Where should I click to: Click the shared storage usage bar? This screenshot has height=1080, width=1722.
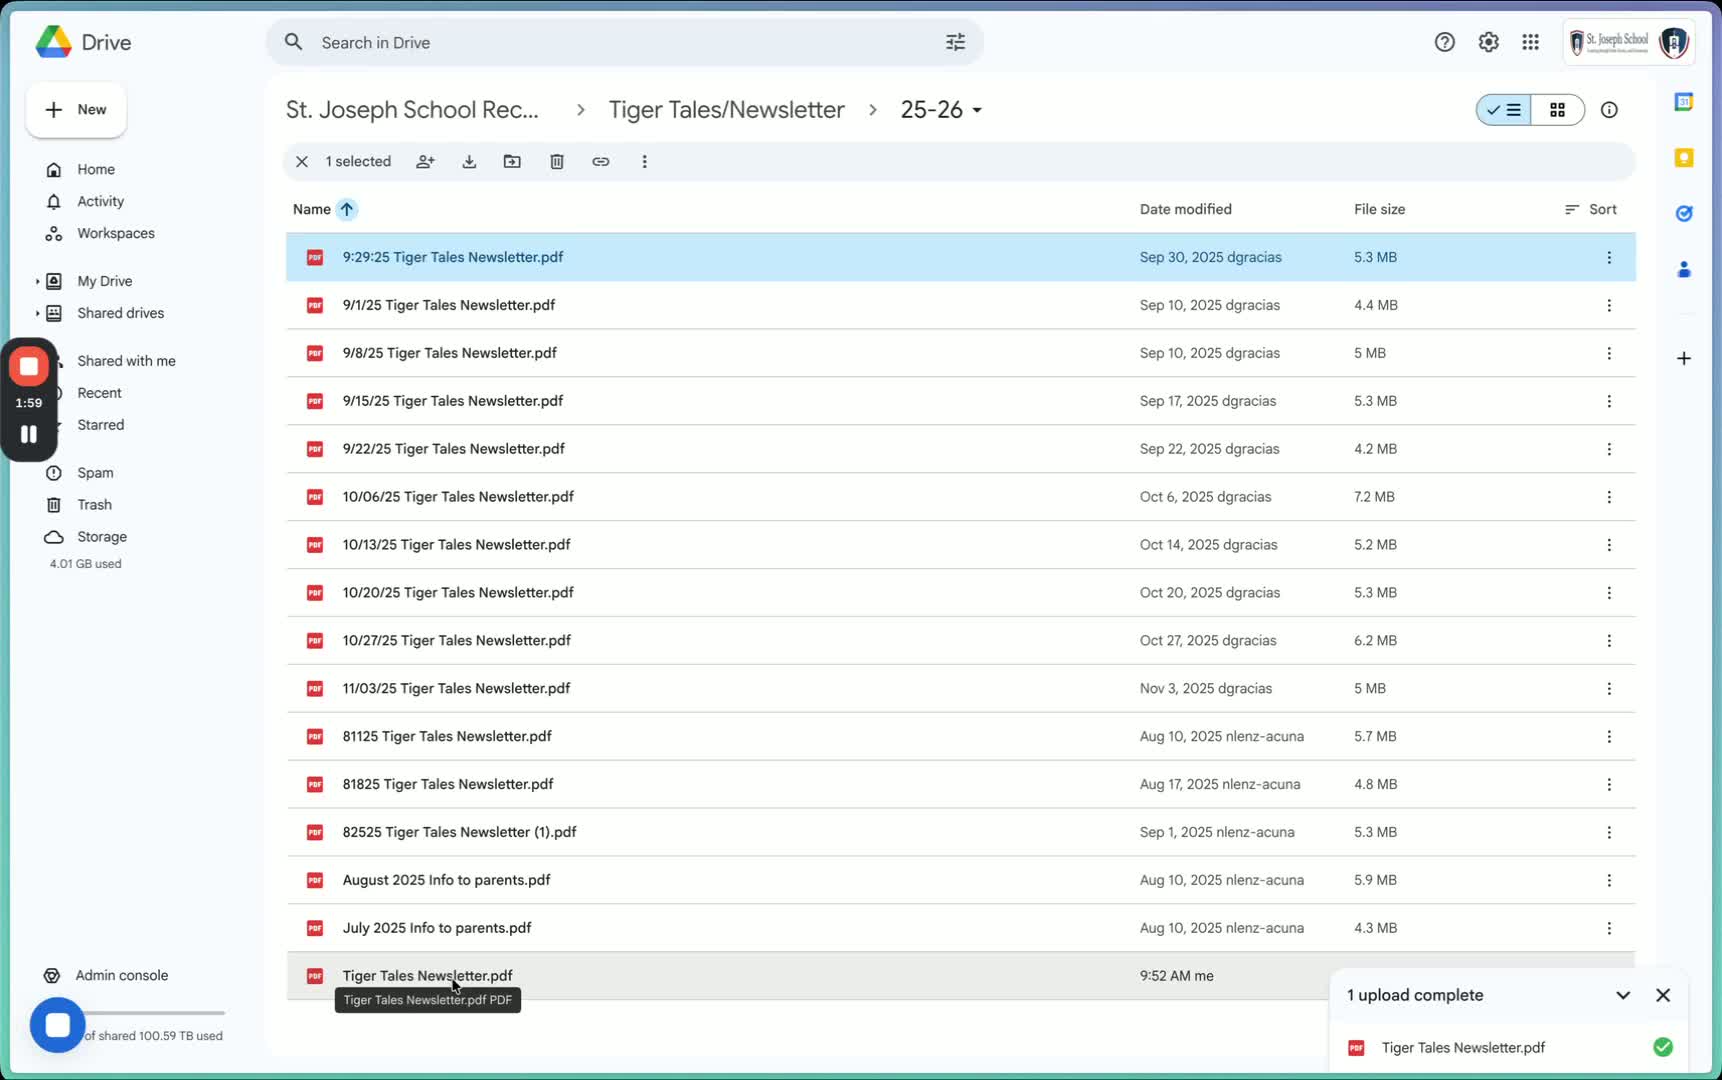155,1013
